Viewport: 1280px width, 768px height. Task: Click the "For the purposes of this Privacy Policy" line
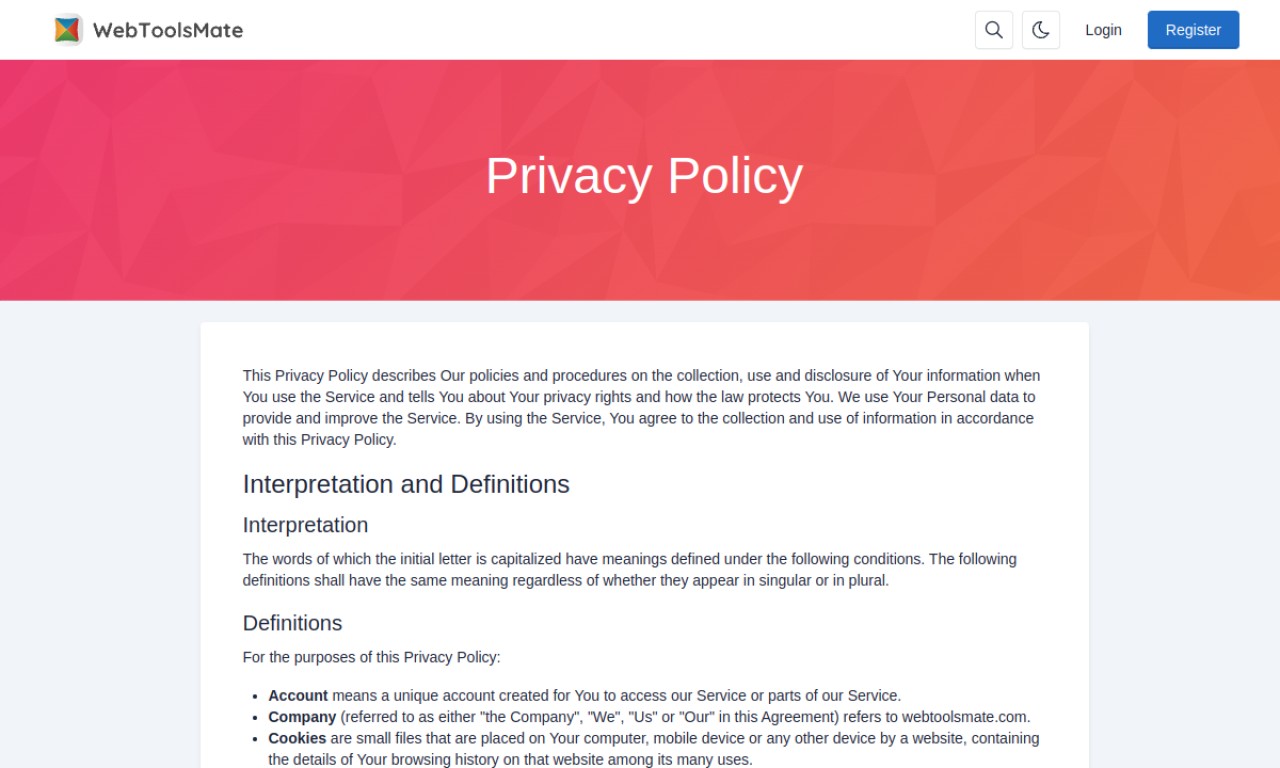pyautogui.click(x=371, y=657)
